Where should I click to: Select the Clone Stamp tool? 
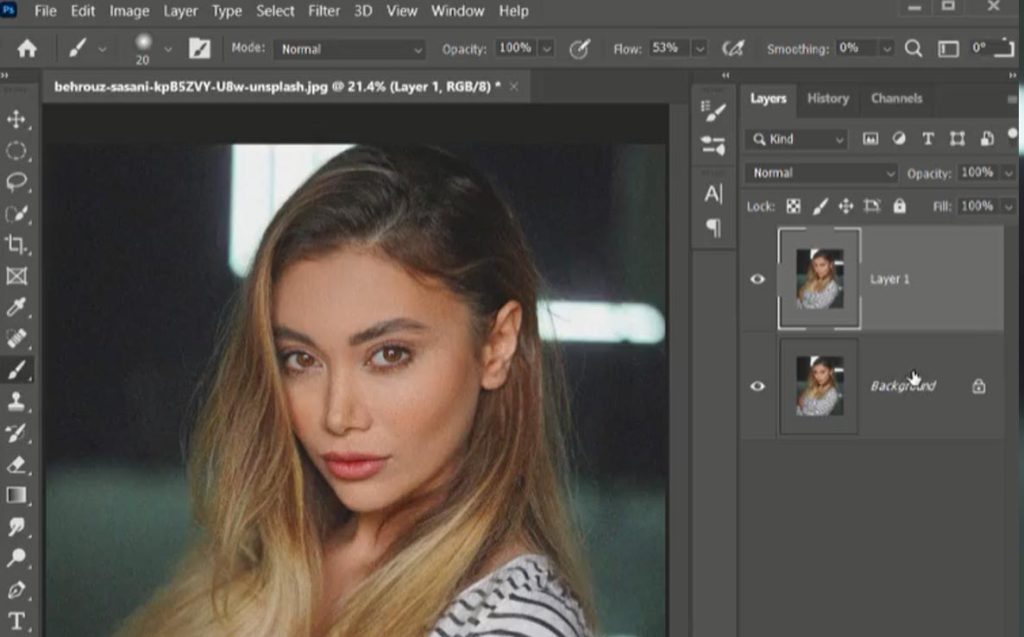click(x=17, y=401)
